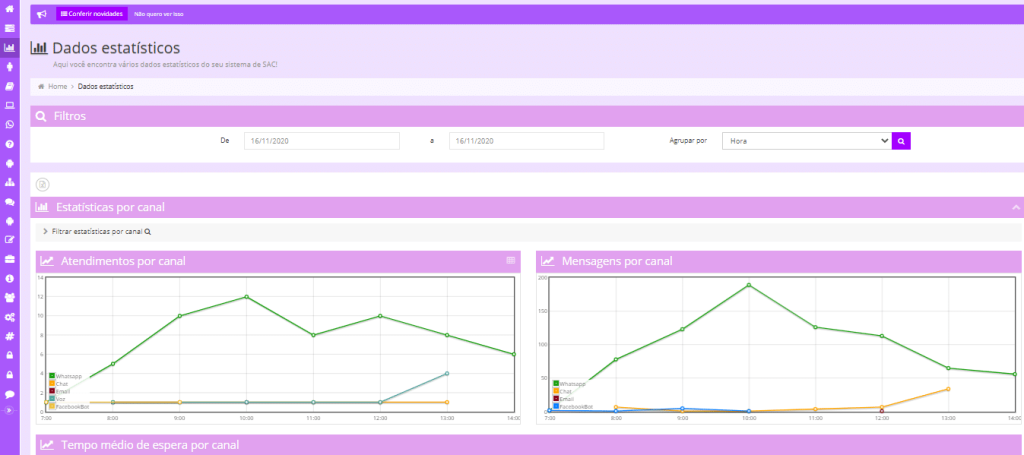Click the help question mark sidebar icon
The image size is (1024, 455).
pos(9,143)
